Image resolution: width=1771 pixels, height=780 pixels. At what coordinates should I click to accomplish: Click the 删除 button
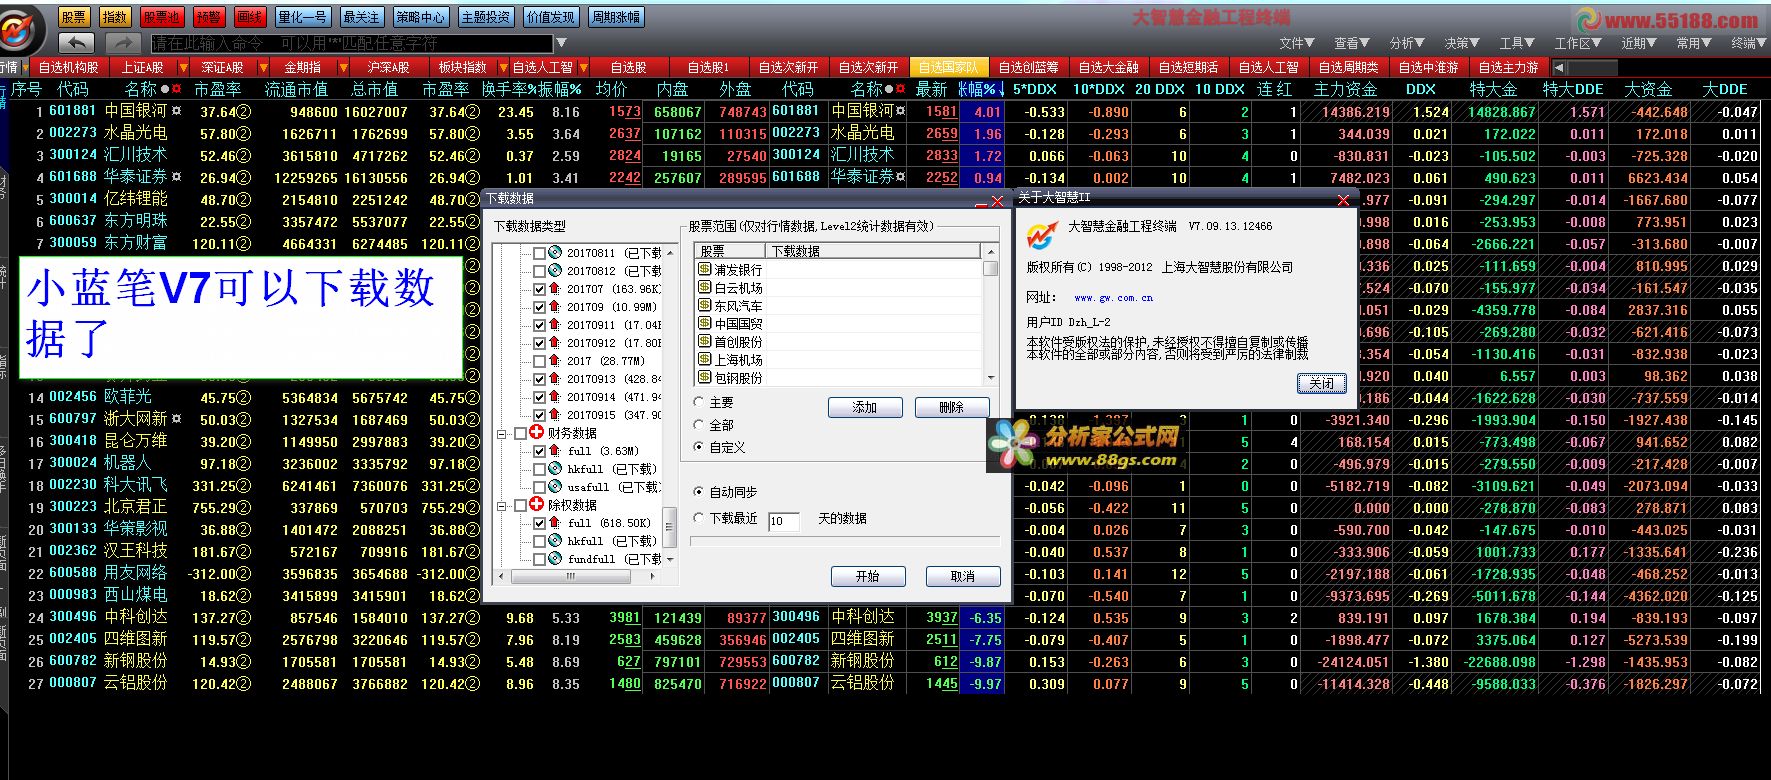click(x=952, y=407)
